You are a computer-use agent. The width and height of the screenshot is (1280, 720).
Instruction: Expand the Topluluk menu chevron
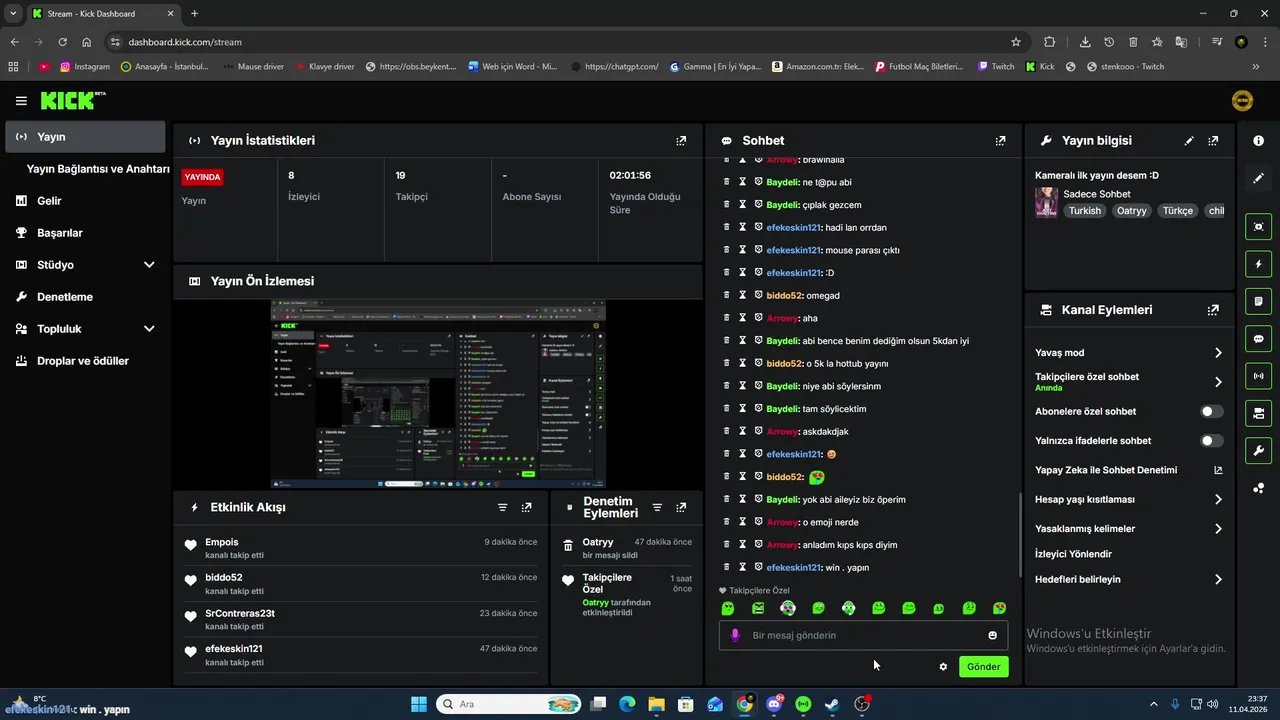pos(149,329)
